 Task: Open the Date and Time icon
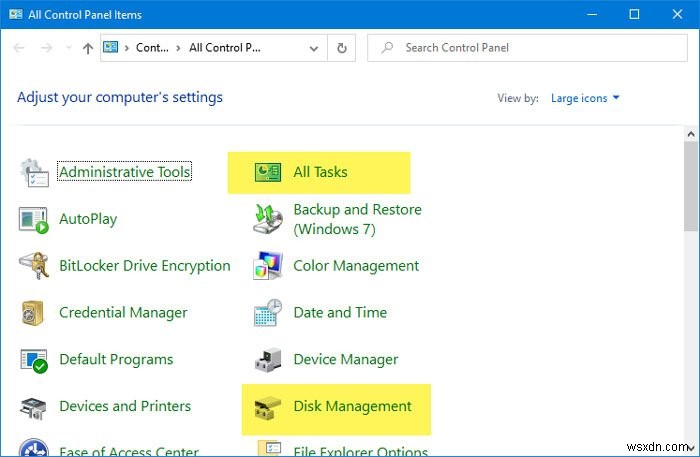[x=268, y=313]
